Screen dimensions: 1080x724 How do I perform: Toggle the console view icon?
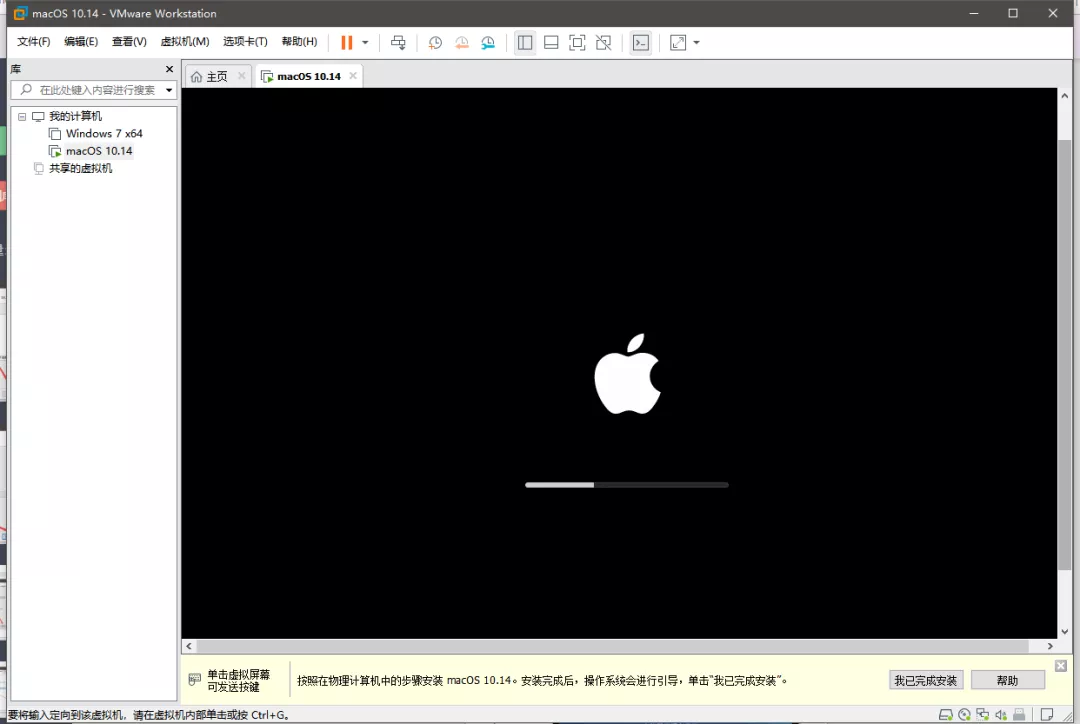641,43
